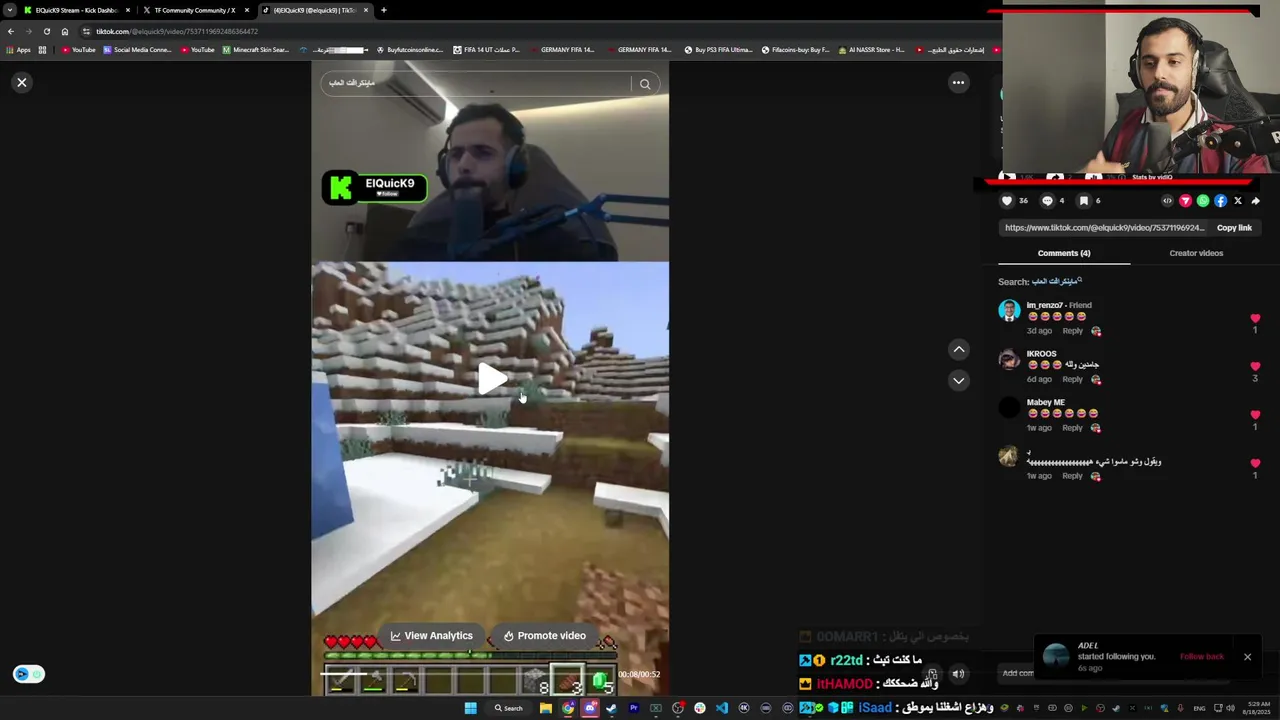This screenshot has width=1280, height=720.
Task: Open the Al NASSR Store bookmark
Action: [x=872, y=50]
